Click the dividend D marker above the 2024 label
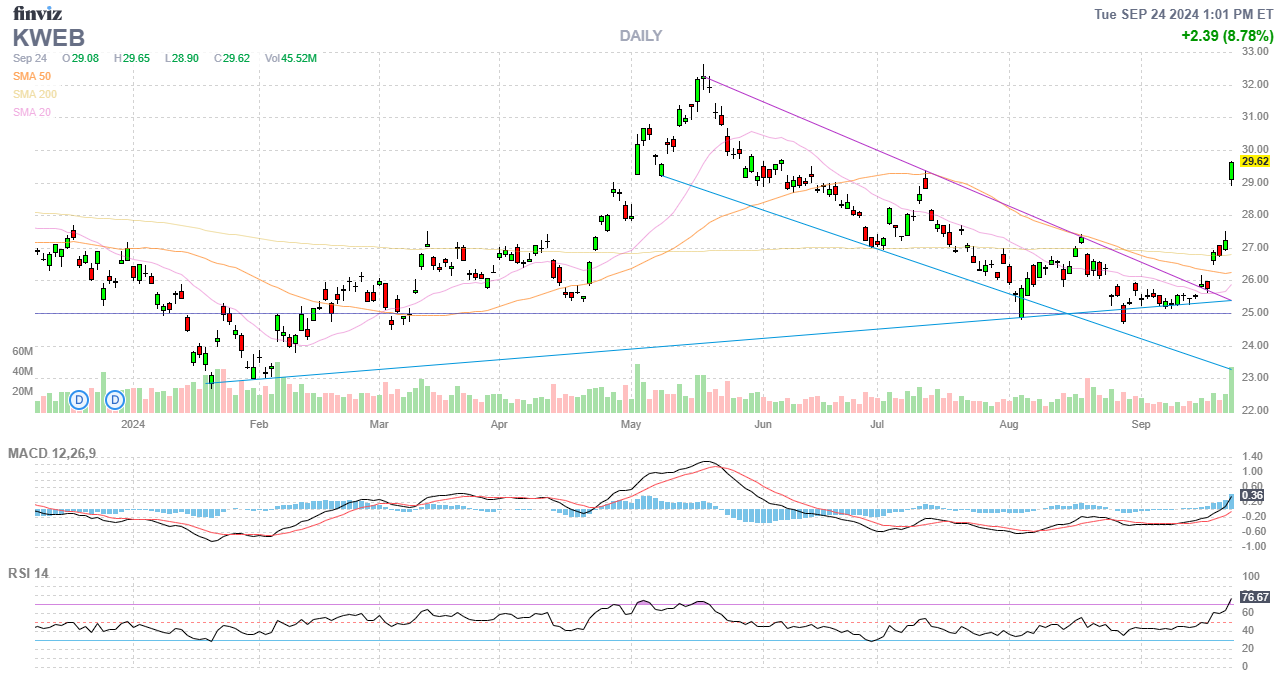 pos(115,400)
